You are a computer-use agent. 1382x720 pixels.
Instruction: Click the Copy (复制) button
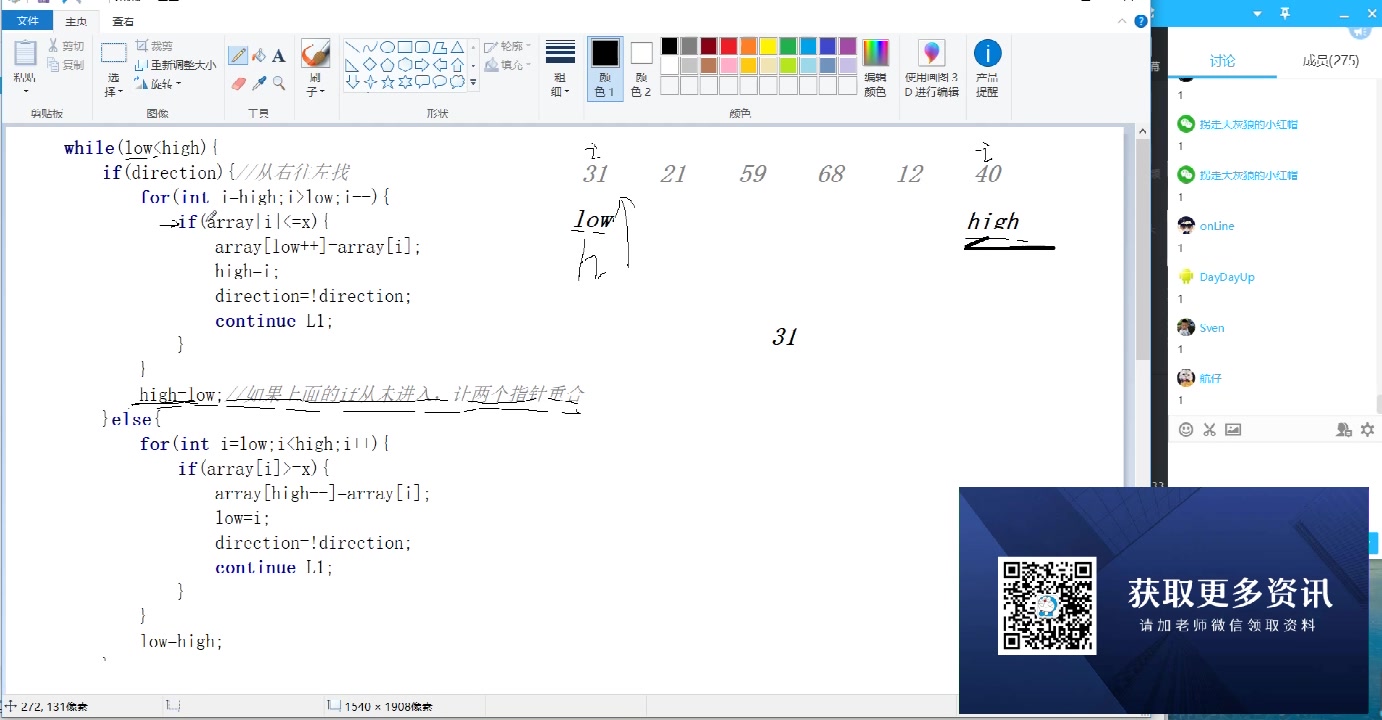[67, 65]
